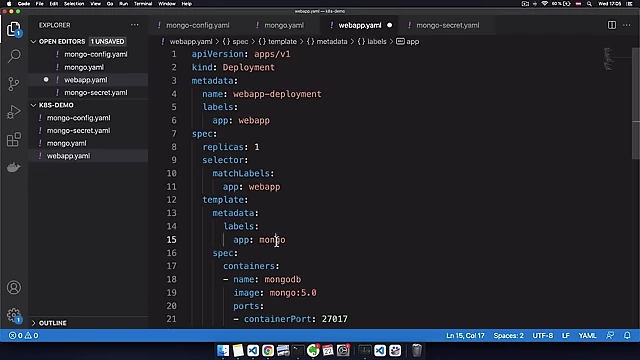Open Calendar from the Dock
This screenshot has width=640, height=360.
click(x=328, y=350)
